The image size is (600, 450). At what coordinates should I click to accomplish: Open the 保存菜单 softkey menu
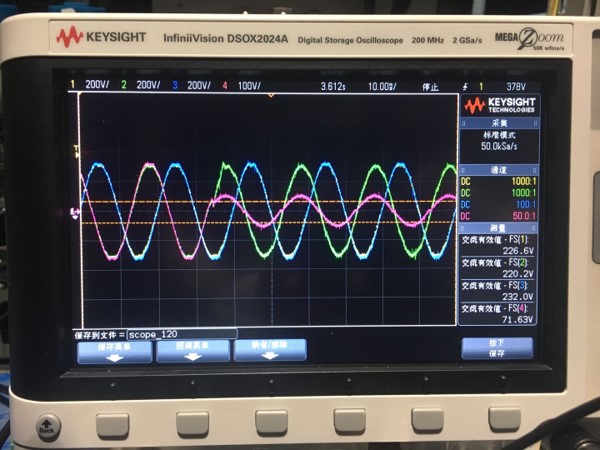tap(114, 349)
